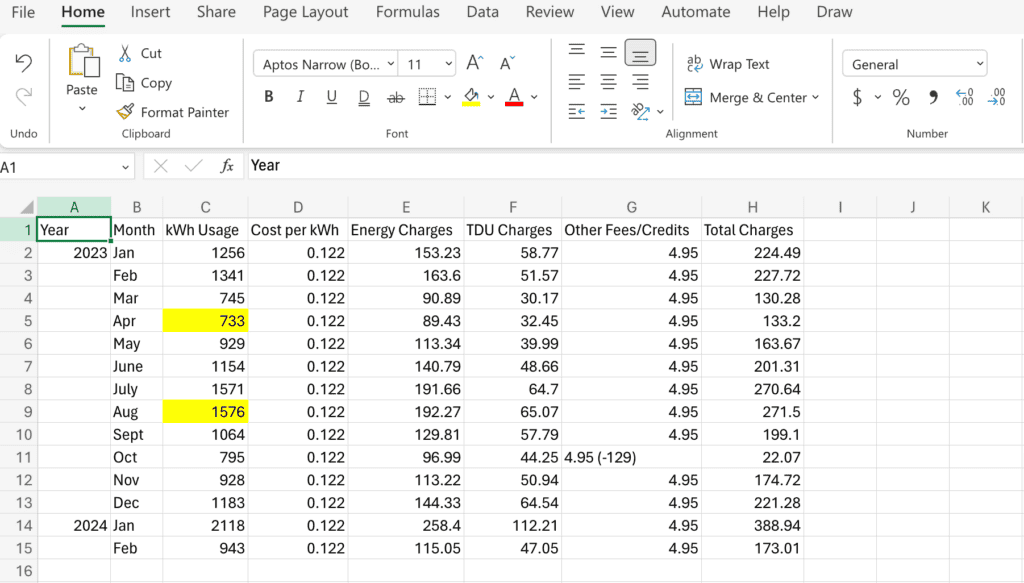
Task: Open the General number format dropdown
Action: click(x=913, y=63)
